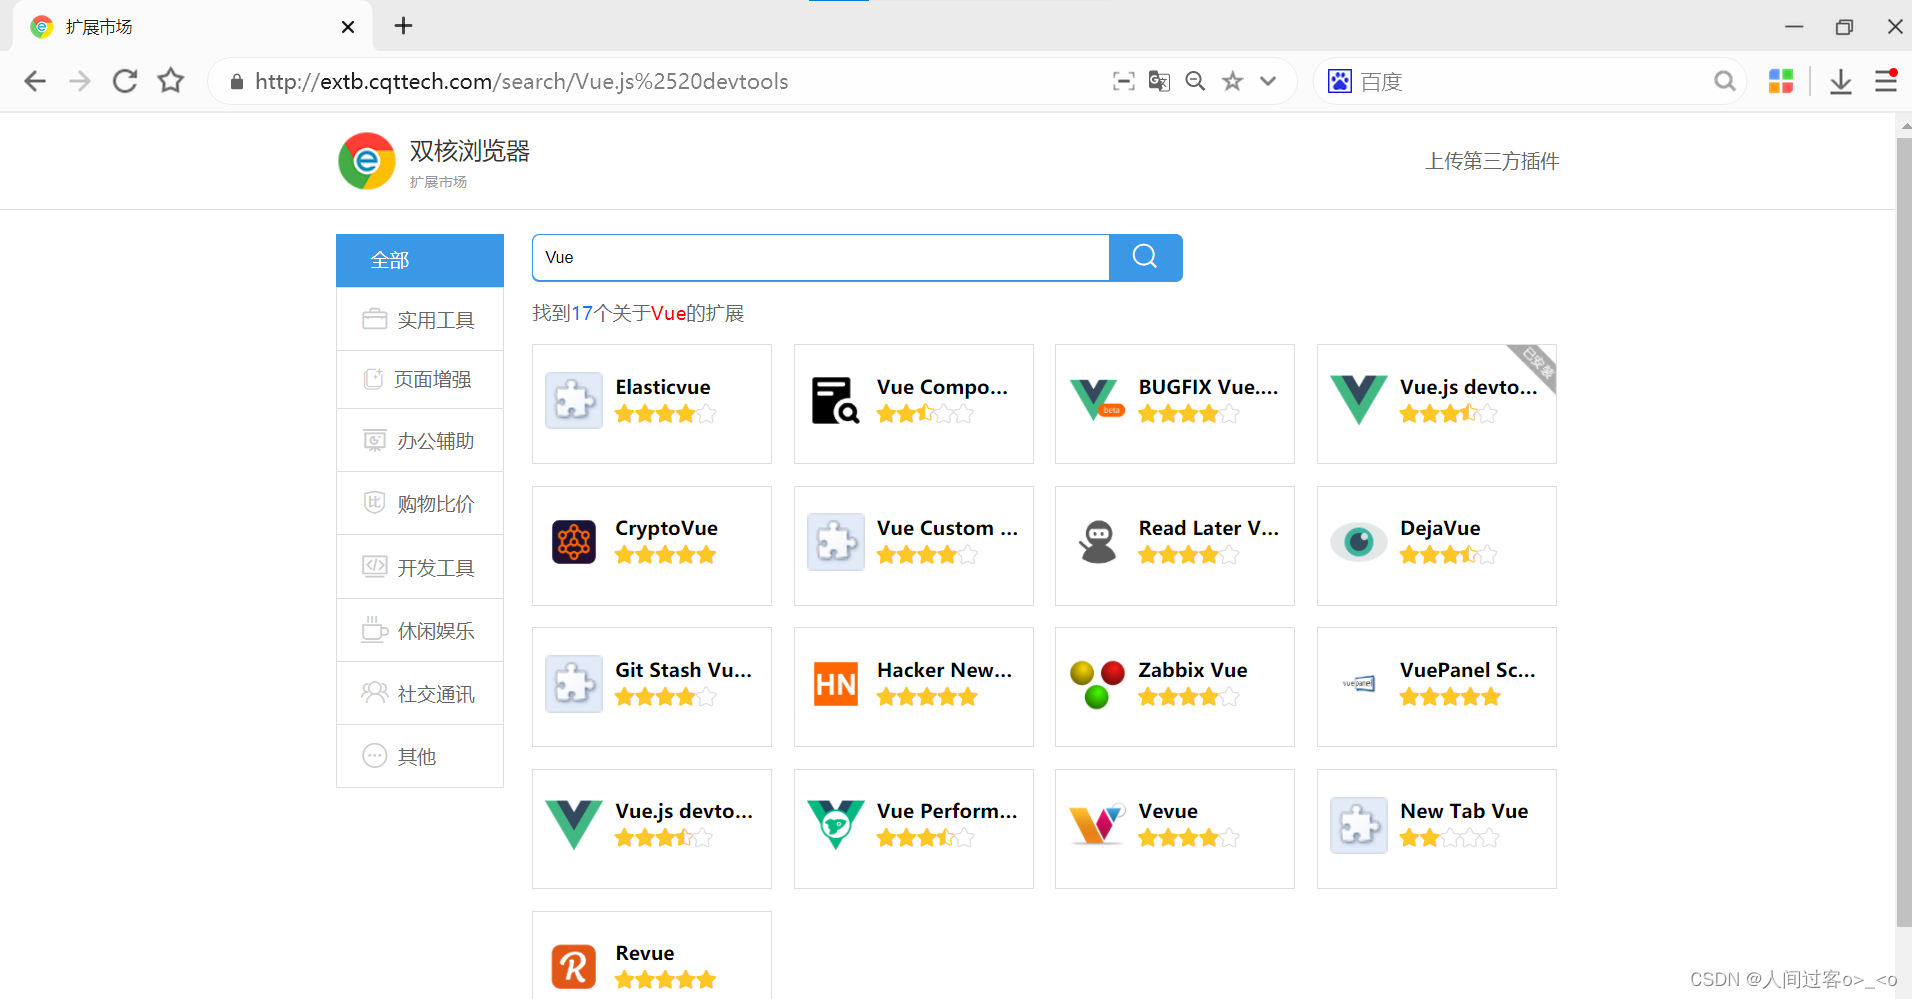Click the favorites star in address bar
Image resolution: width=1912 pixels, height=999 pixels.
coord(1232,81)
